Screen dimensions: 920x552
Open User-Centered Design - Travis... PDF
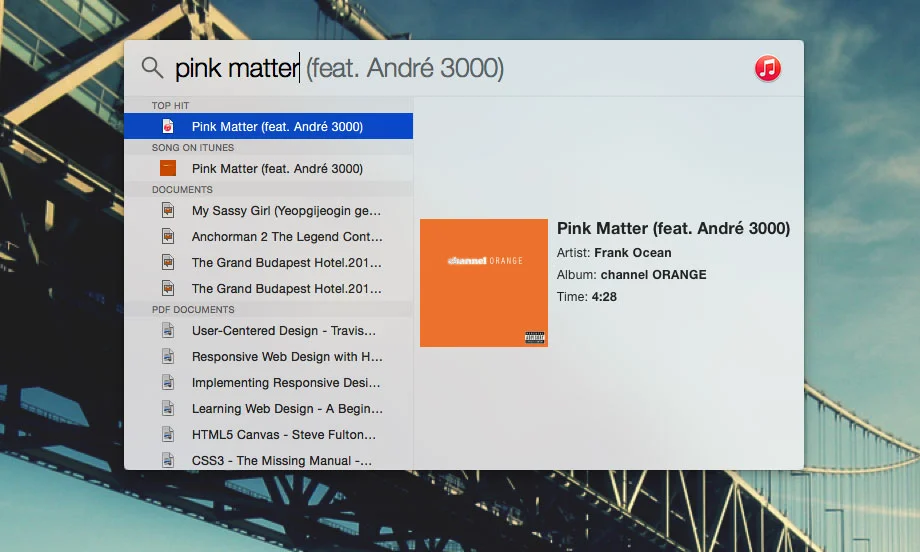pos(269,330)
